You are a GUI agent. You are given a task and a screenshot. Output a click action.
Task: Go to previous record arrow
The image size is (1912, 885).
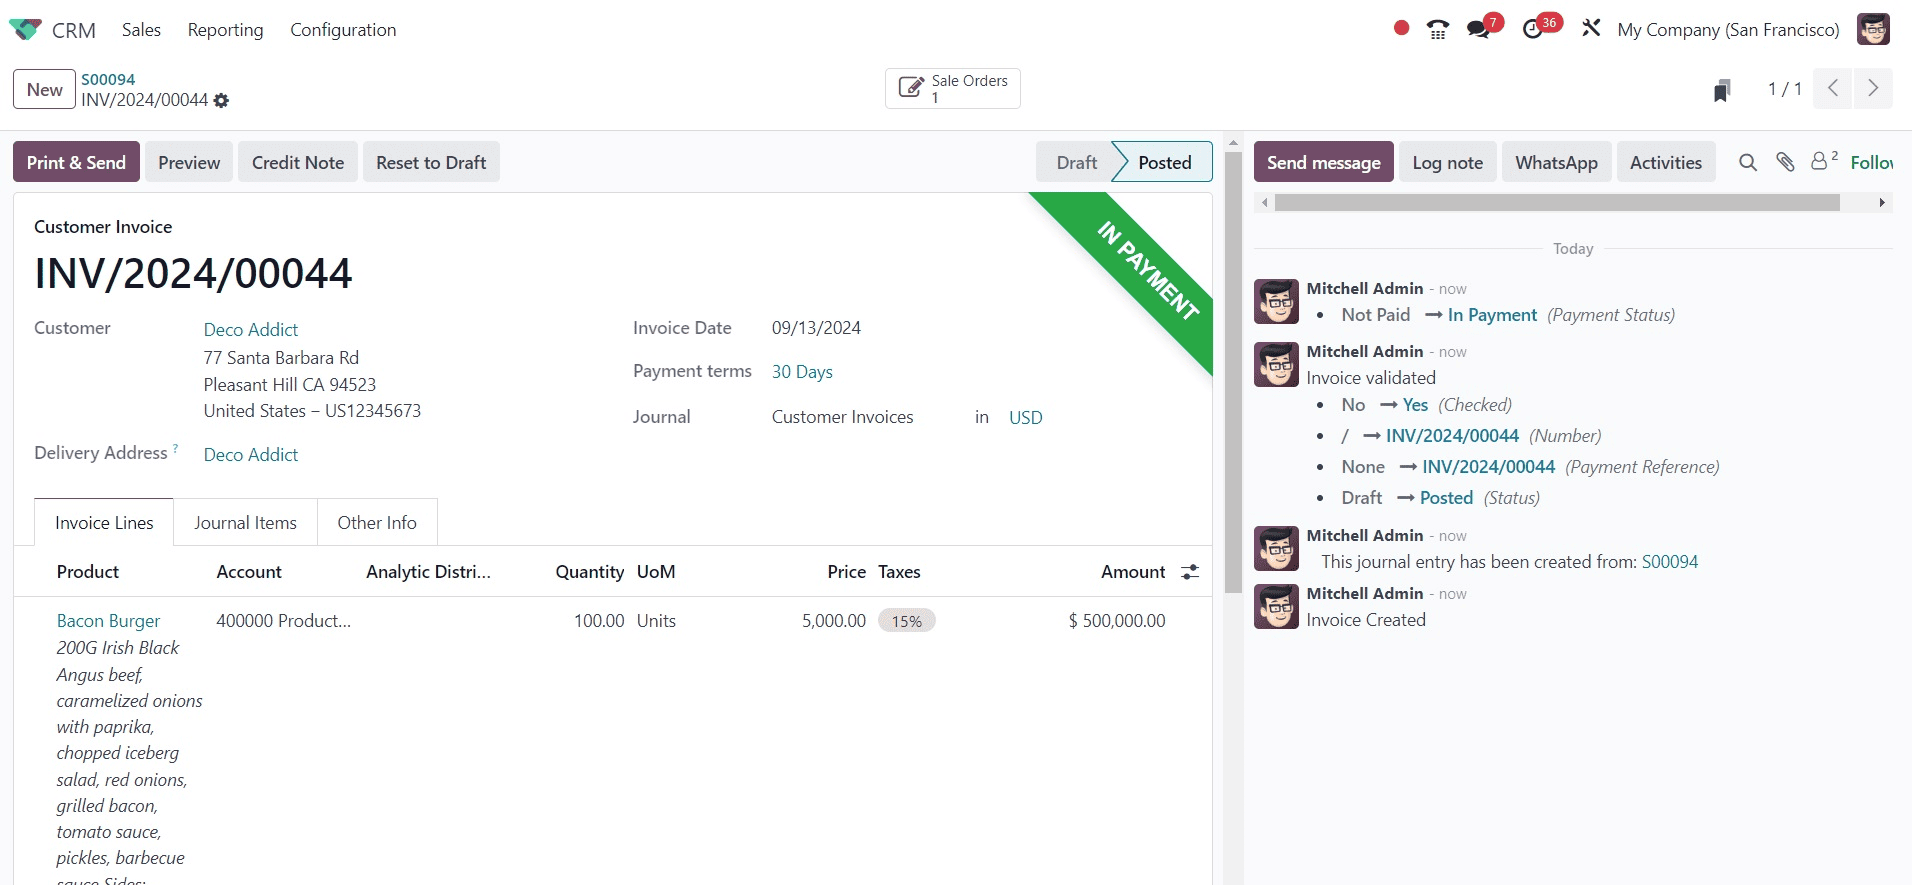click(1833, 88)
